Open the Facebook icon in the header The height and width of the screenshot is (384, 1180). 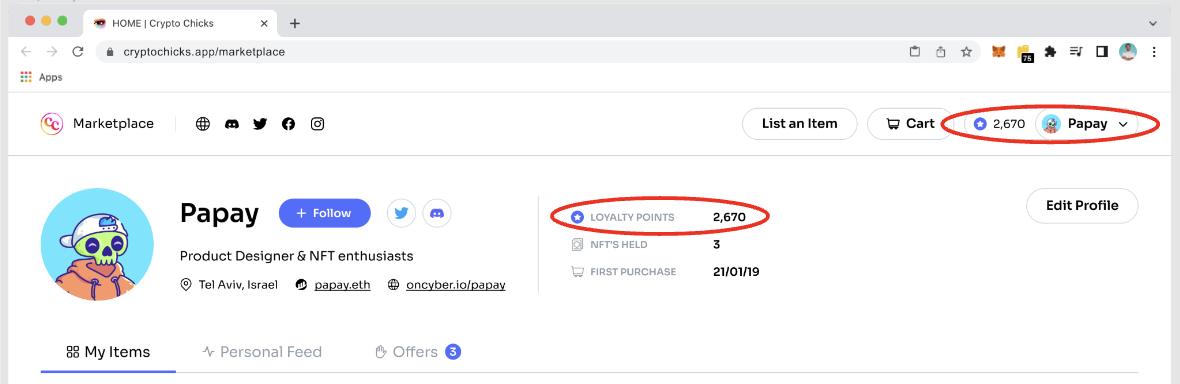click(x=288, y=124)
